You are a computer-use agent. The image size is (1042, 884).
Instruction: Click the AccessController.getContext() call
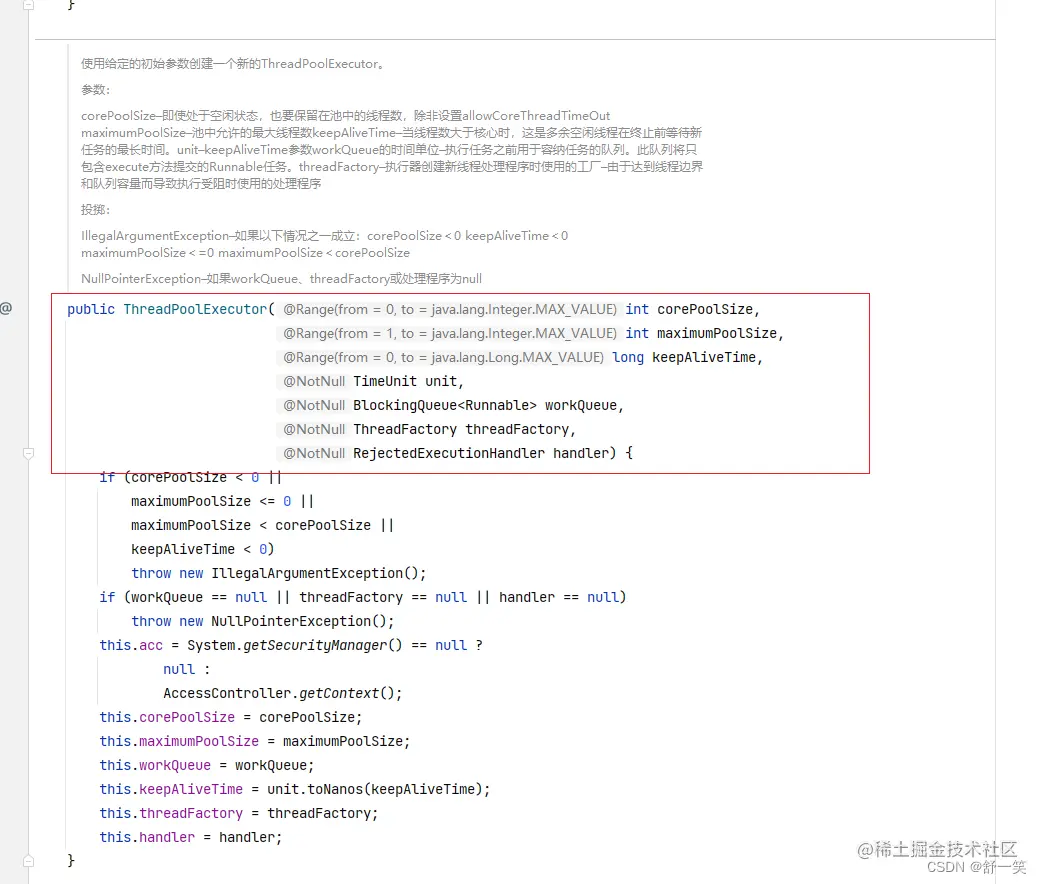tap(280, 693)
